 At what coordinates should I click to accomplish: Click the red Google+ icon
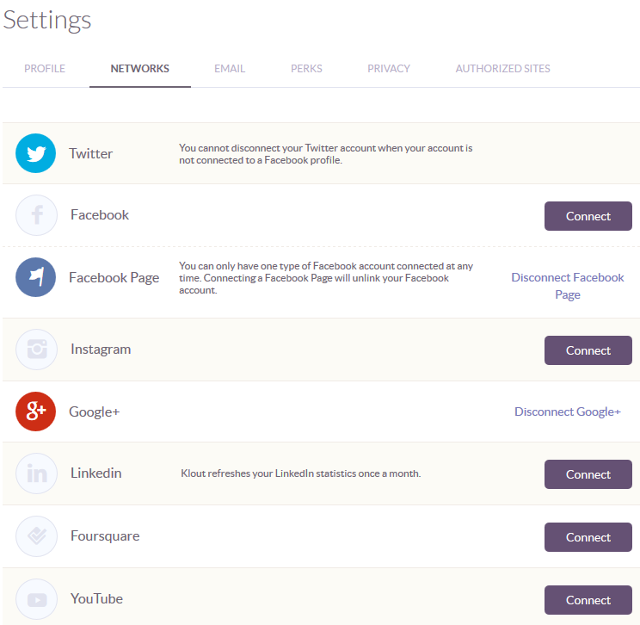pyautogui.click(x=36, y=411)
